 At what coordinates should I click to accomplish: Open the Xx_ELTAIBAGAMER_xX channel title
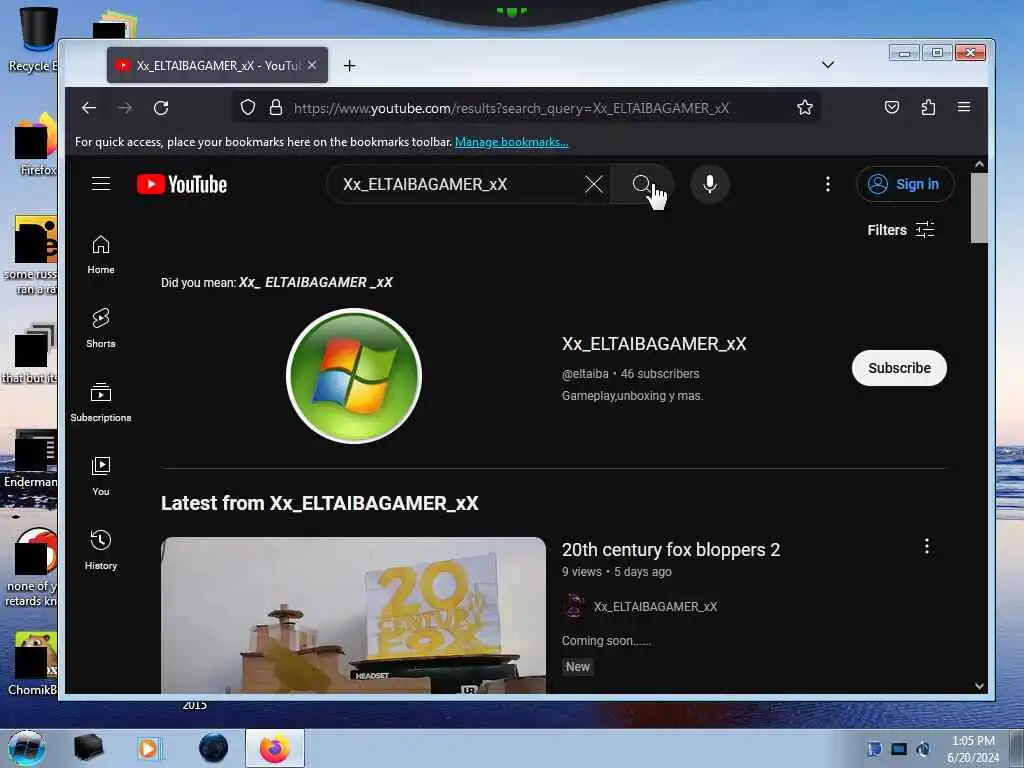[x=654, y=344]
